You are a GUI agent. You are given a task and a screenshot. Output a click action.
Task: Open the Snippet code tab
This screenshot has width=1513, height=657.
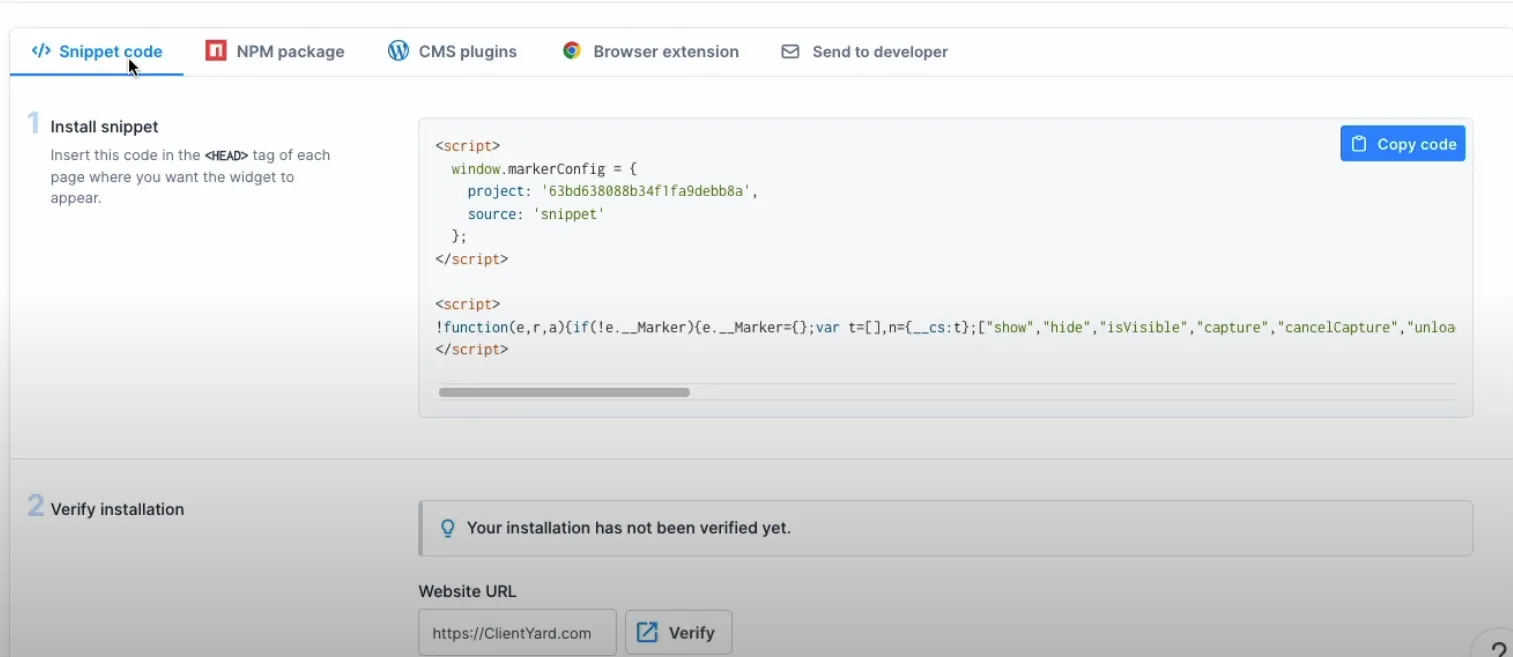pyautogui.click(x=97, y=52)
